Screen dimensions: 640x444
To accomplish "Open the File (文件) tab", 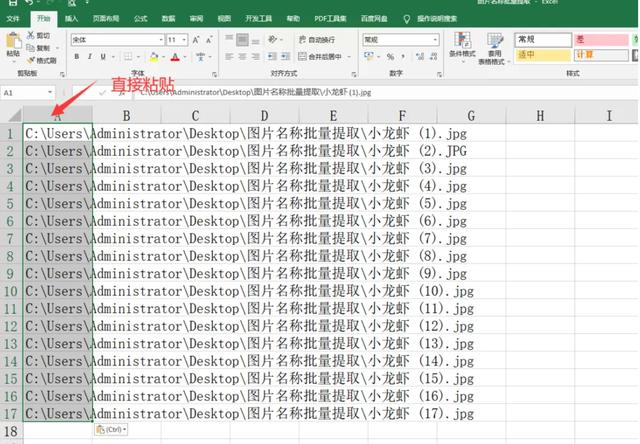I will pyautogui.click(x=13, y=18).
